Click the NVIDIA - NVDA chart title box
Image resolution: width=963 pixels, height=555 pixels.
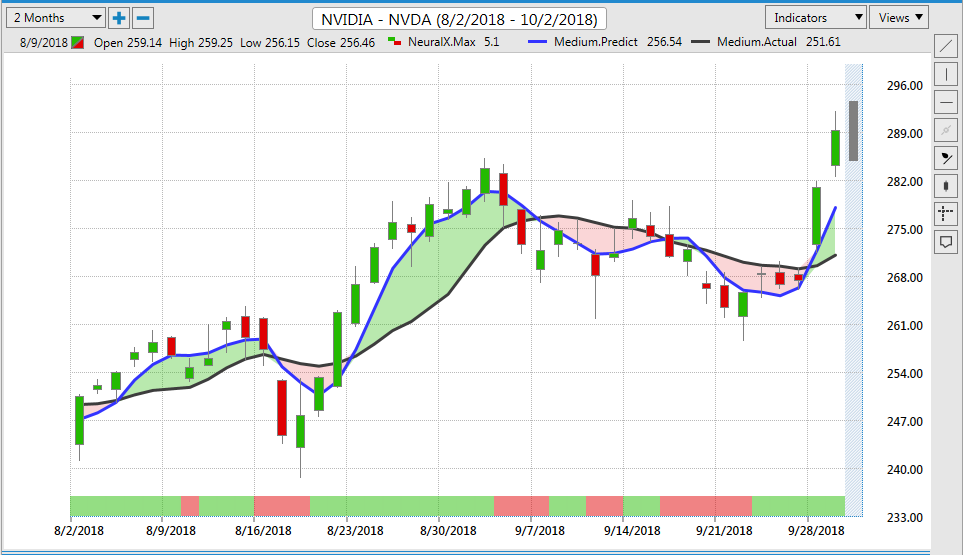(459, 19)
